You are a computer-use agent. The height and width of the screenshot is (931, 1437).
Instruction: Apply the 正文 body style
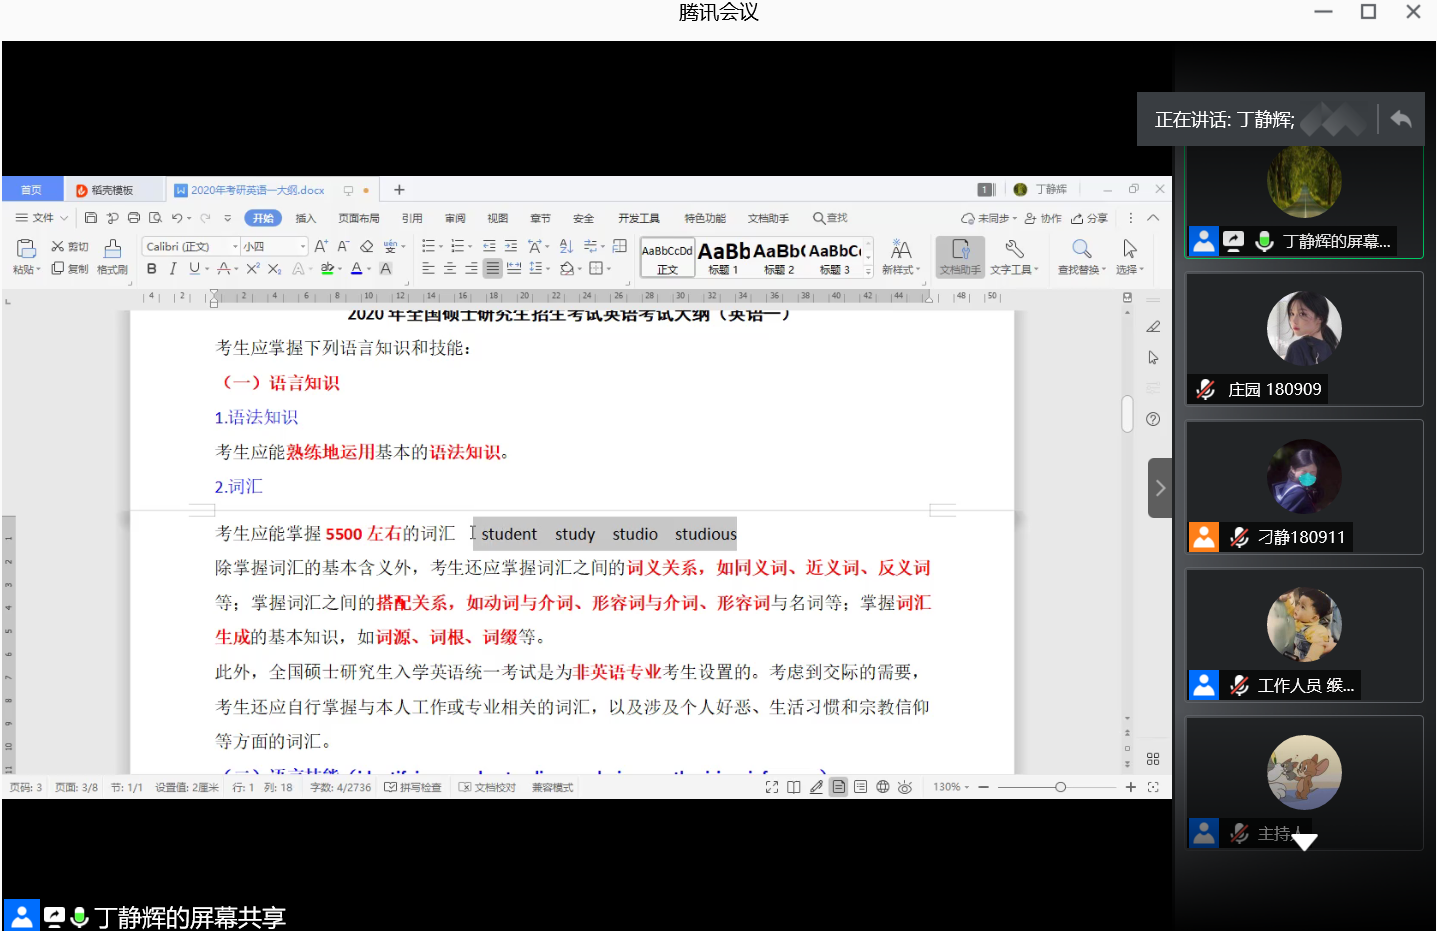[x=667, y=257]
